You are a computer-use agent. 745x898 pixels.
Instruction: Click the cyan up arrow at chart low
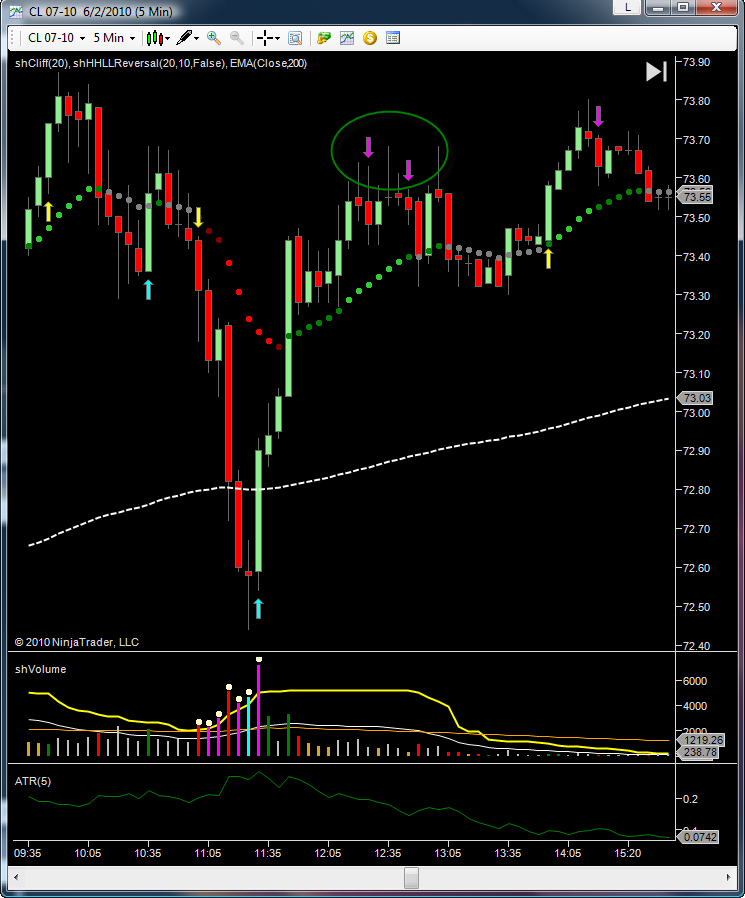[x=258, y=608]
